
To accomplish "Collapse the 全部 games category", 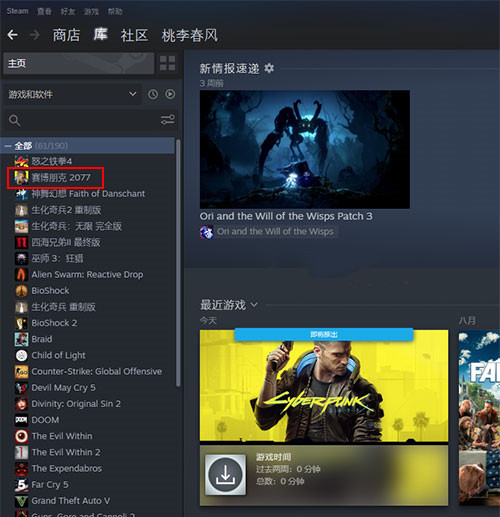I will pyautogui.click(x=8, y=146).
